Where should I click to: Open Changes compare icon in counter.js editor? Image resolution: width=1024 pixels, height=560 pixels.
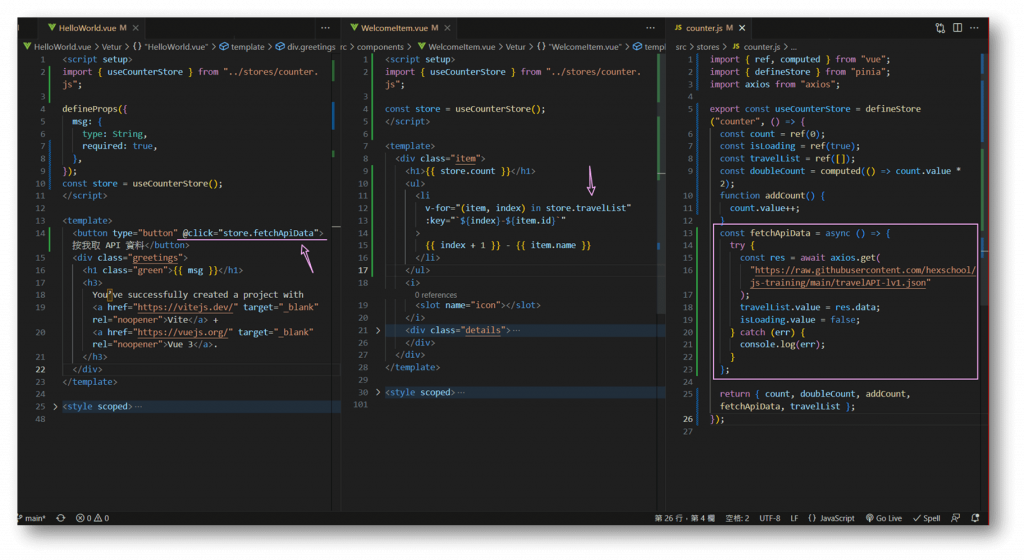(x=939, y=28)
